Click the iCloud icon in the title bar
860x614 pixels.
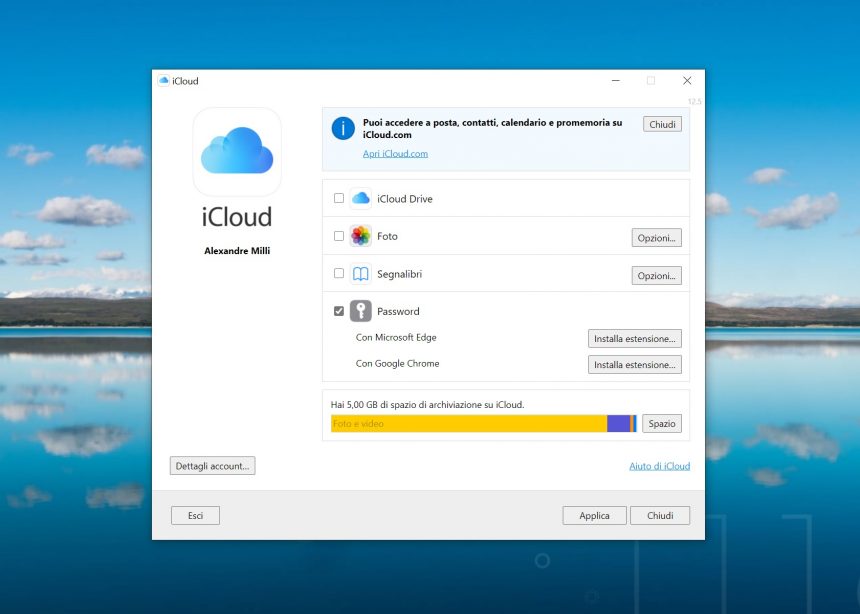163,81
